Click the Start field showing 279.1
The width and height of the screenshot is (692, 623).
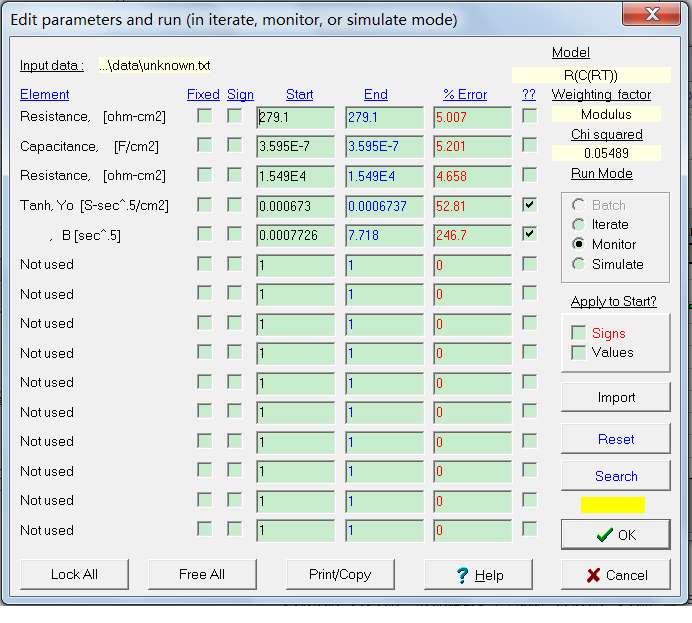click(295, 117)
